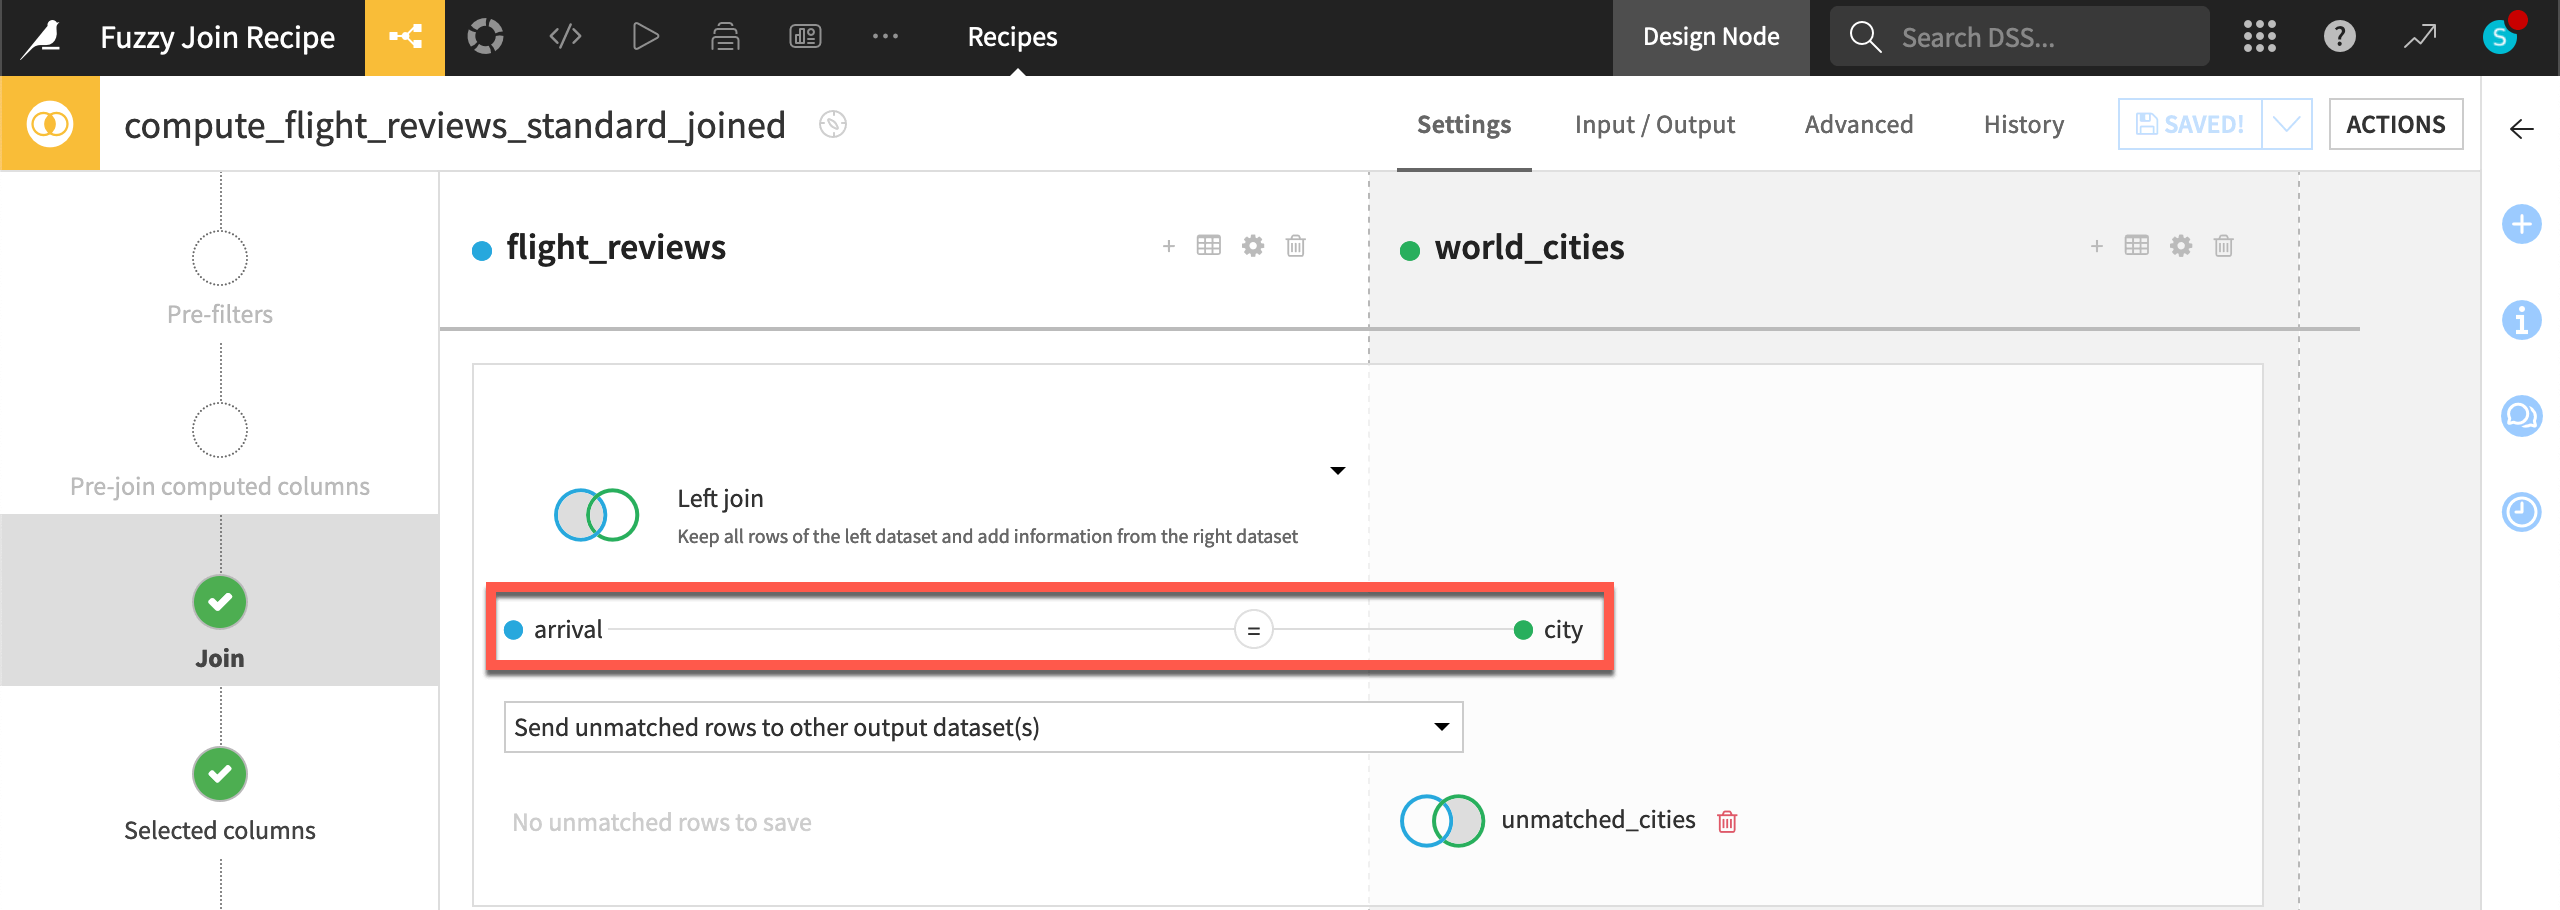Click the equals operator between arrival and city

1255,629
